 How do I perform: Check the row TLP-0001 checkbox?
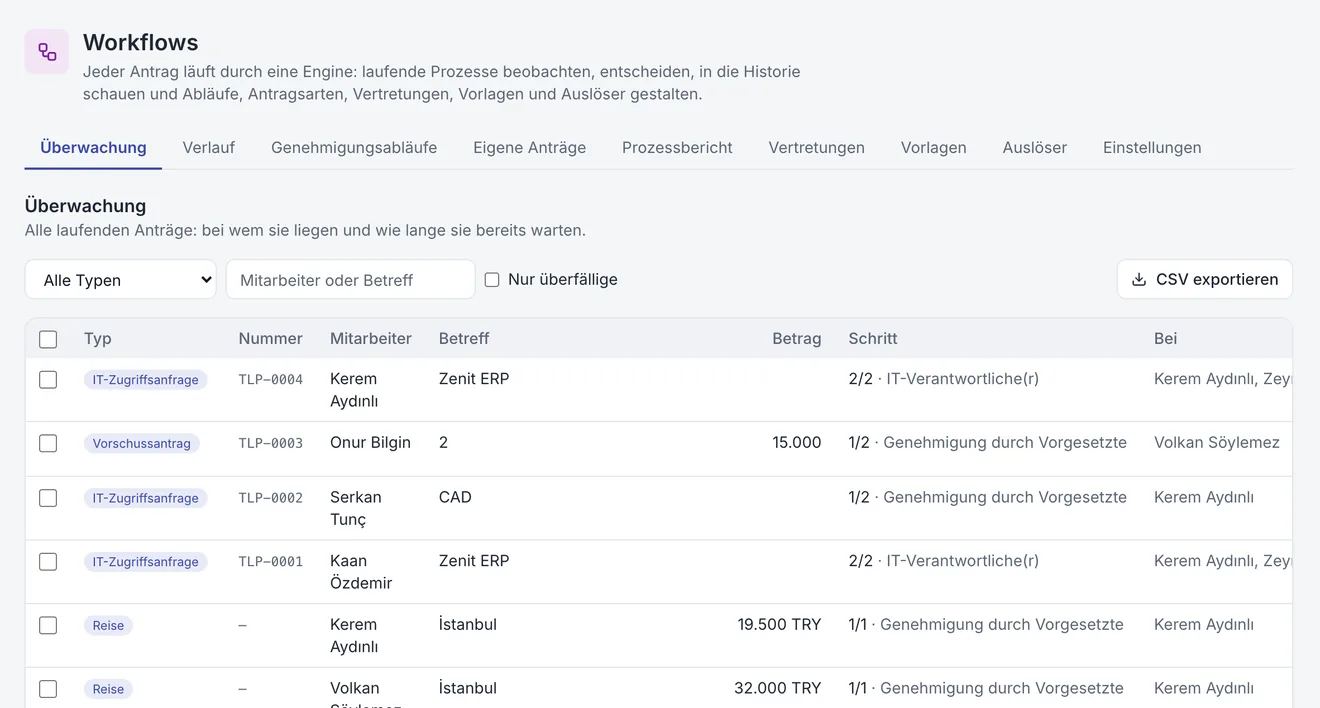pos(48,562)
